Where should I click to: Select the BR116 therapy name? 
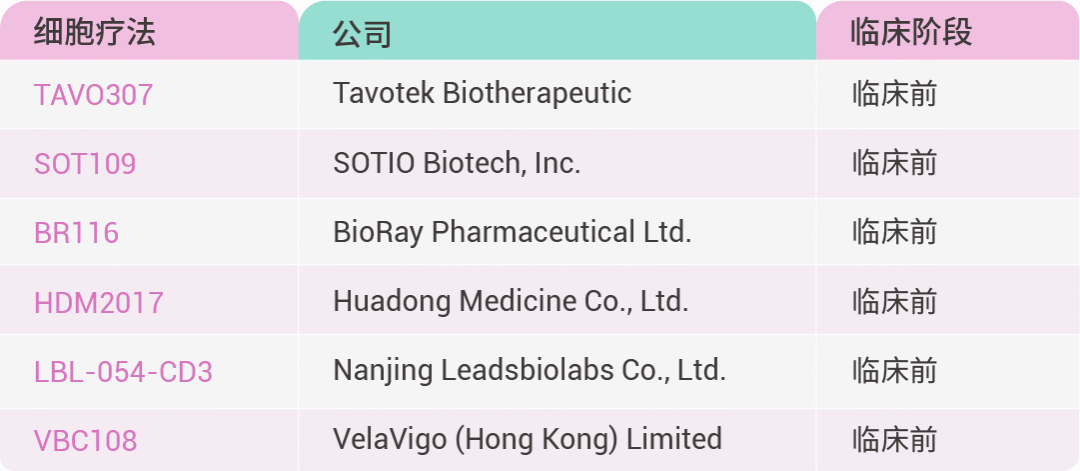pyautogui.click(x=76, y=233)
